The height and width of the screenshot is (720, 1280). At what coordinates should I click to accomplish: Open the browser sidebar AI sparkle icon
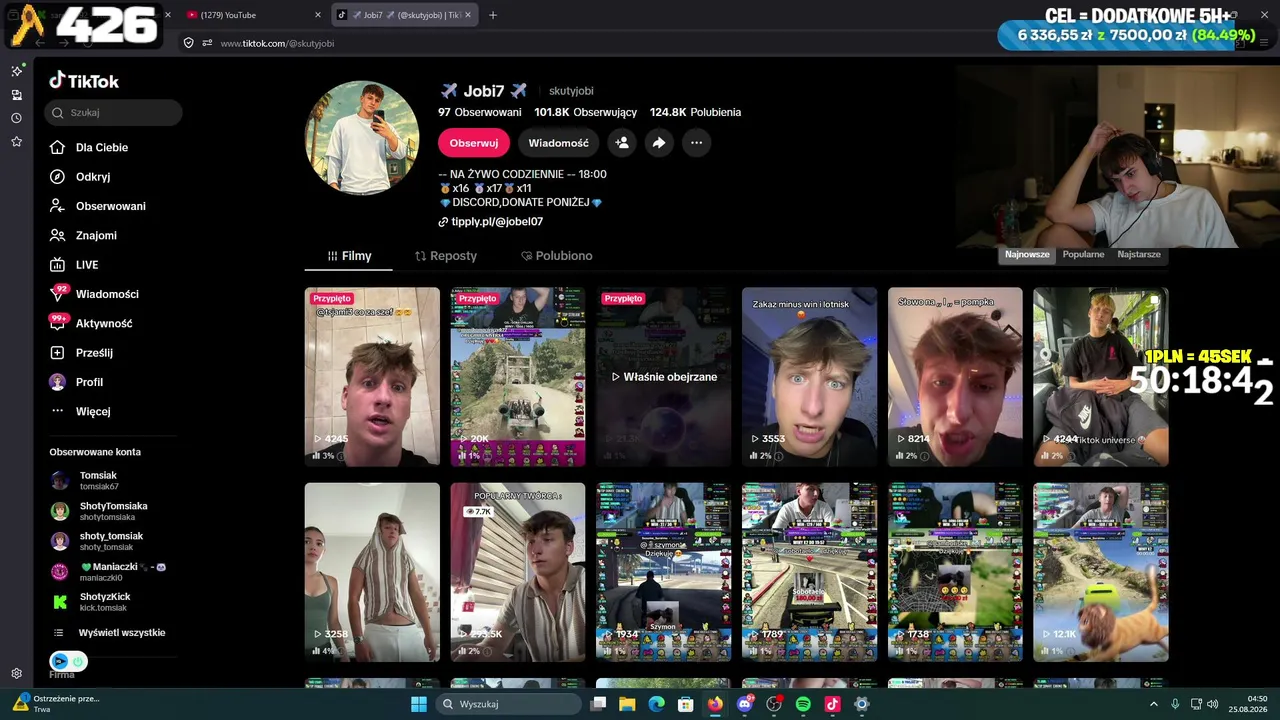pos(16,71)
